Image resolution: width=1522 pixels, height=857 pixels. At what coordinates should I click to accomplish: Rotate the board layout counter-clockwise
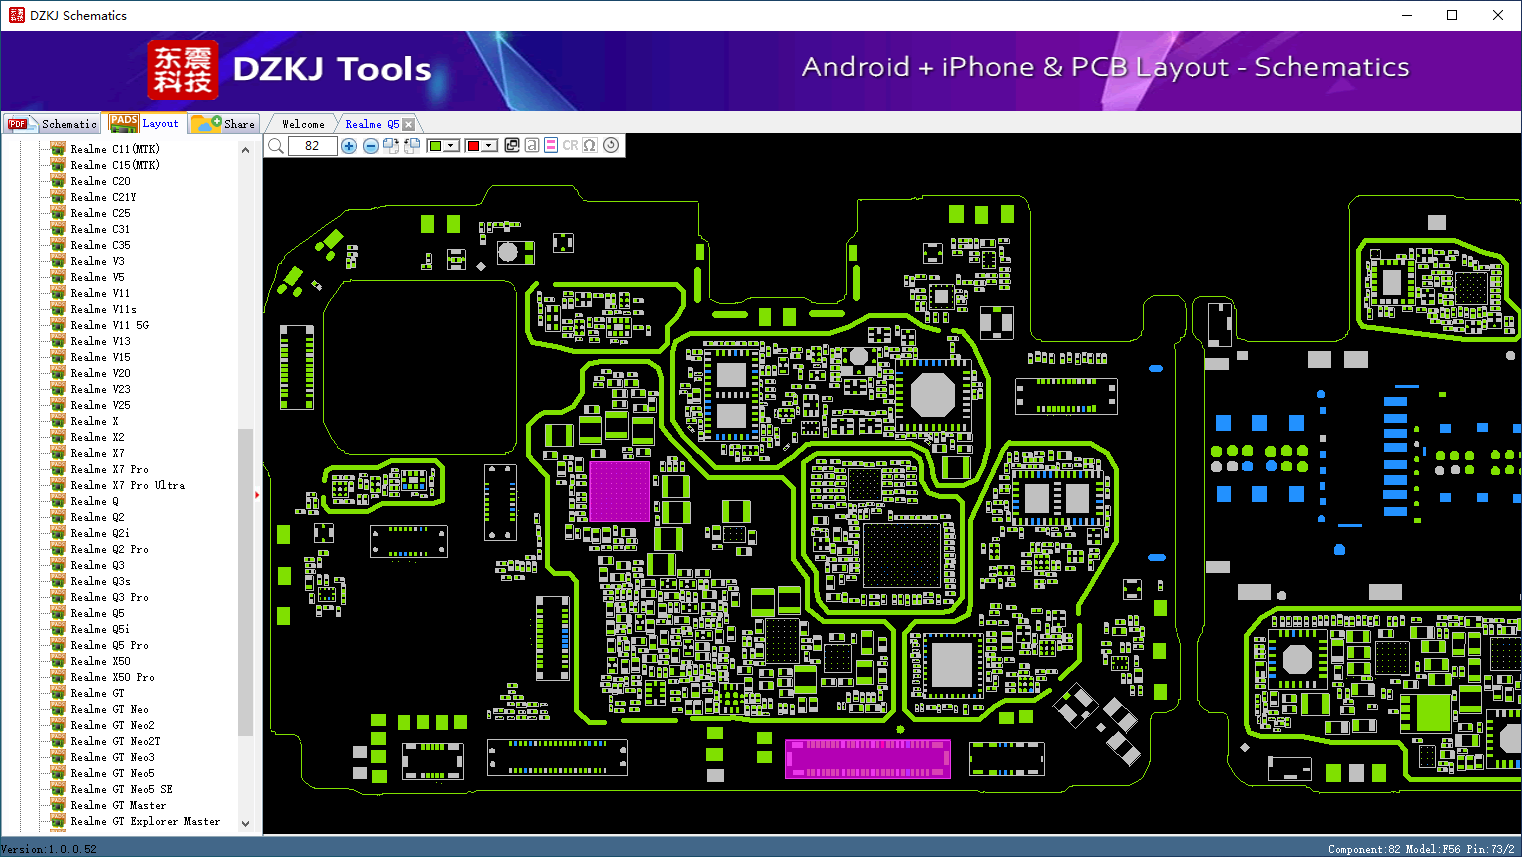click(411, 146)
